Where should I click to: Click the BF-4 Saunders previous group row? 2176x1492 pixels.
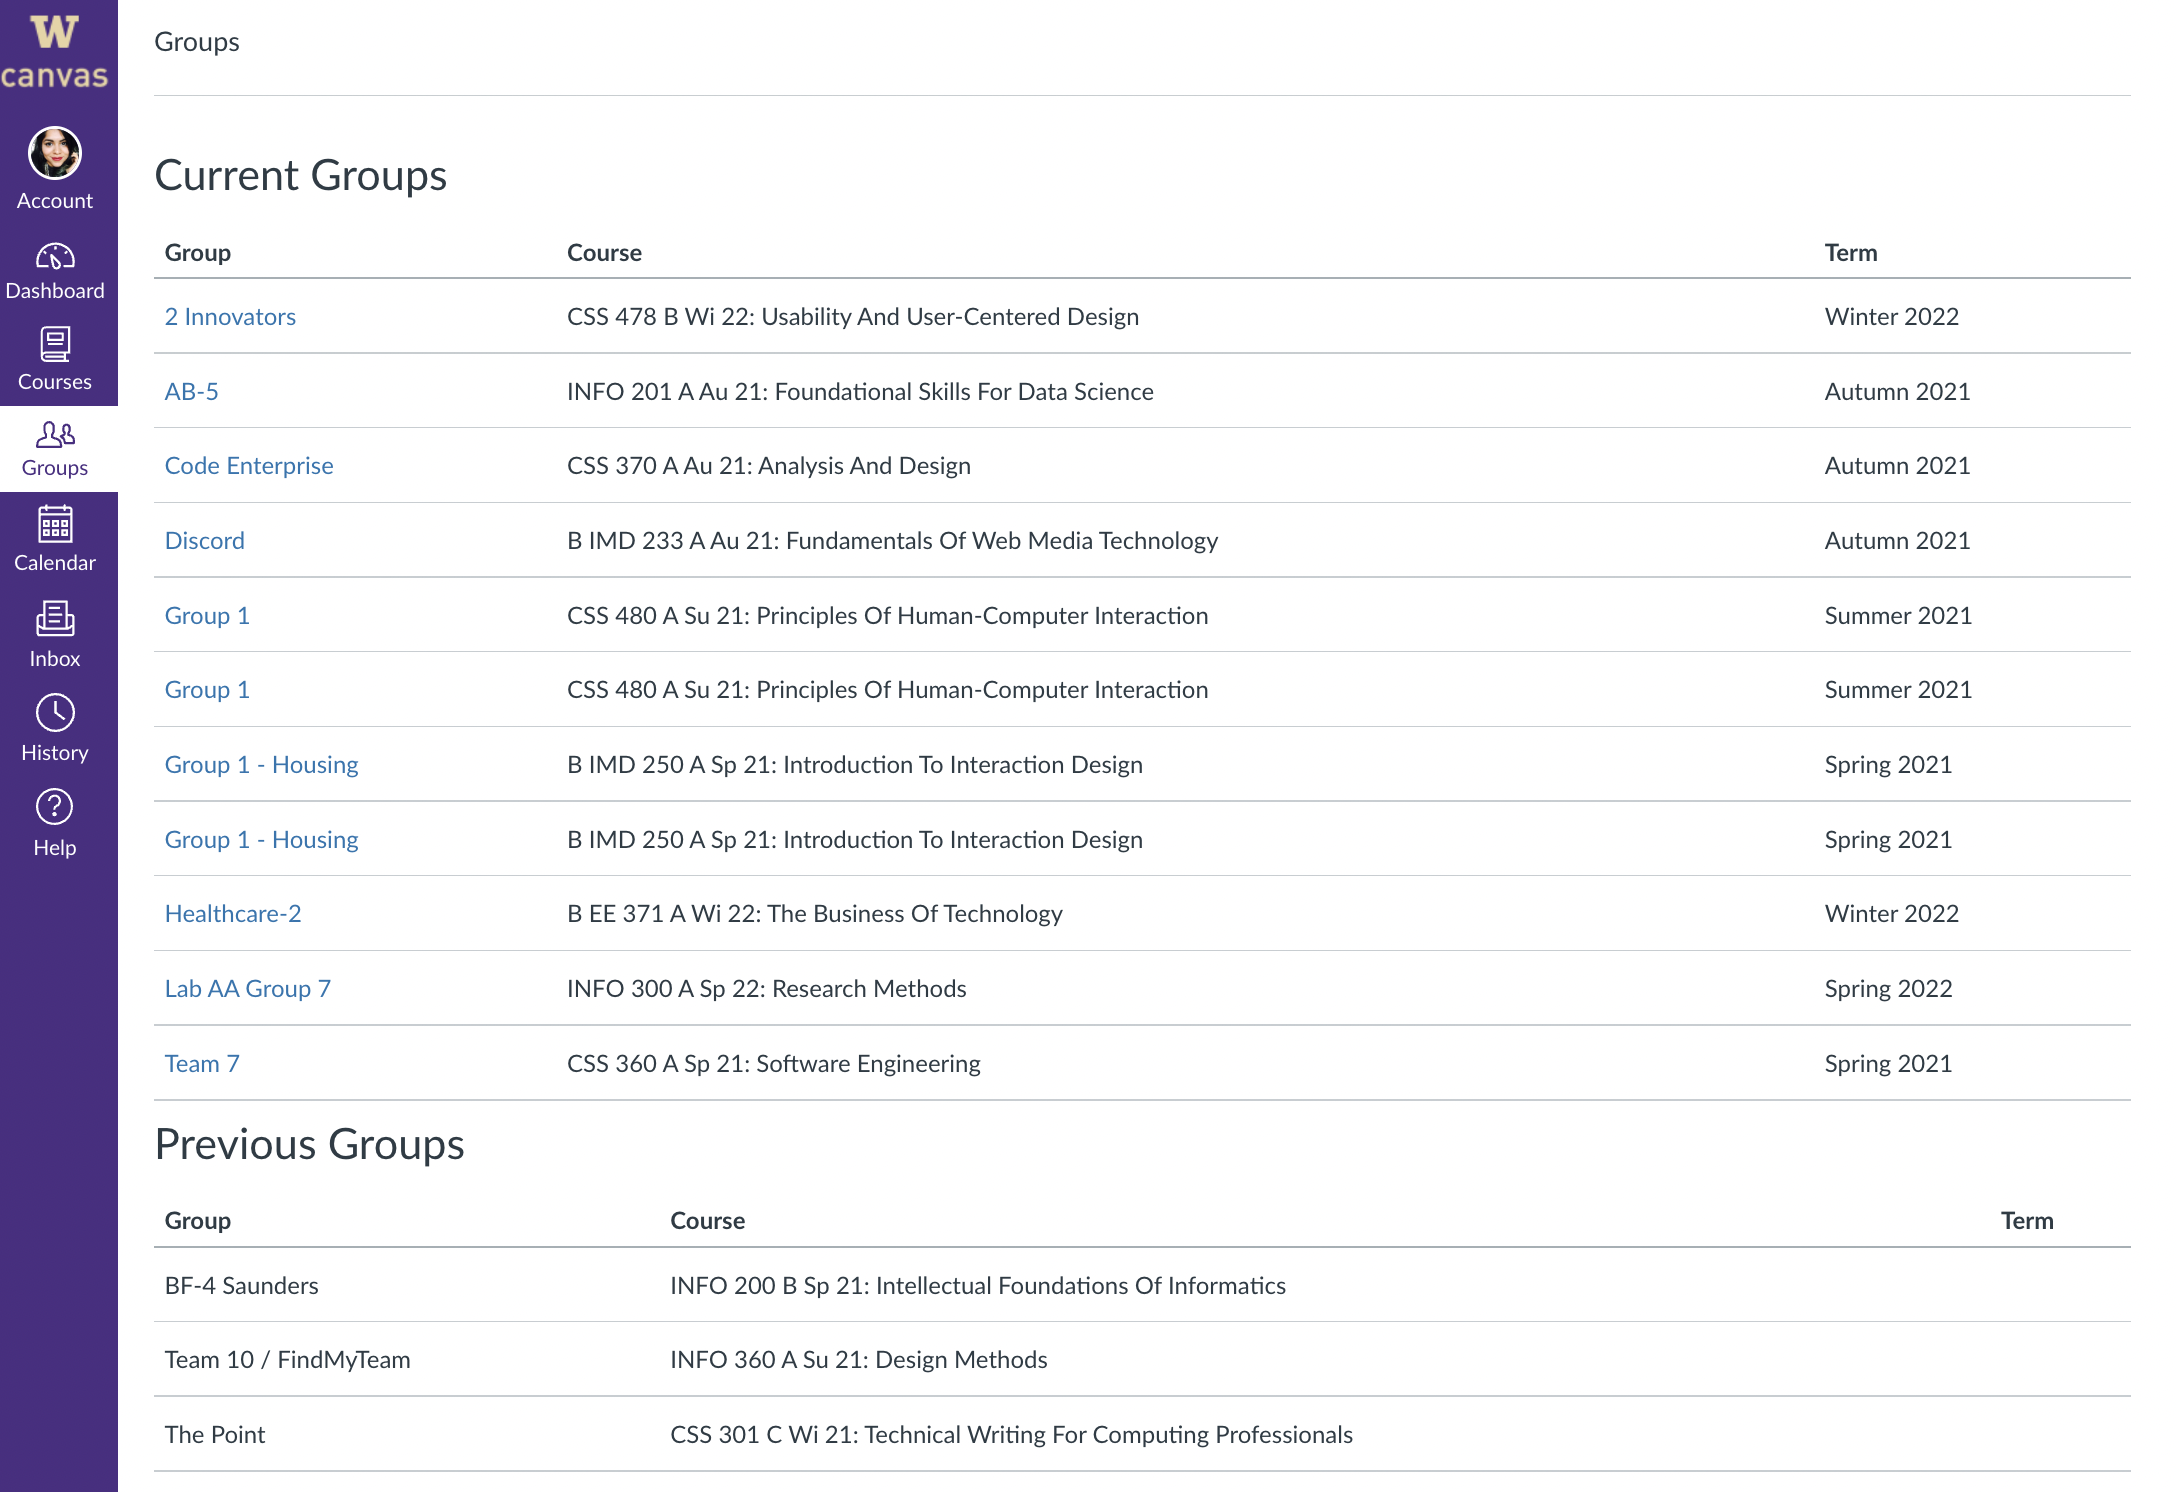[x=241, y=1286]
